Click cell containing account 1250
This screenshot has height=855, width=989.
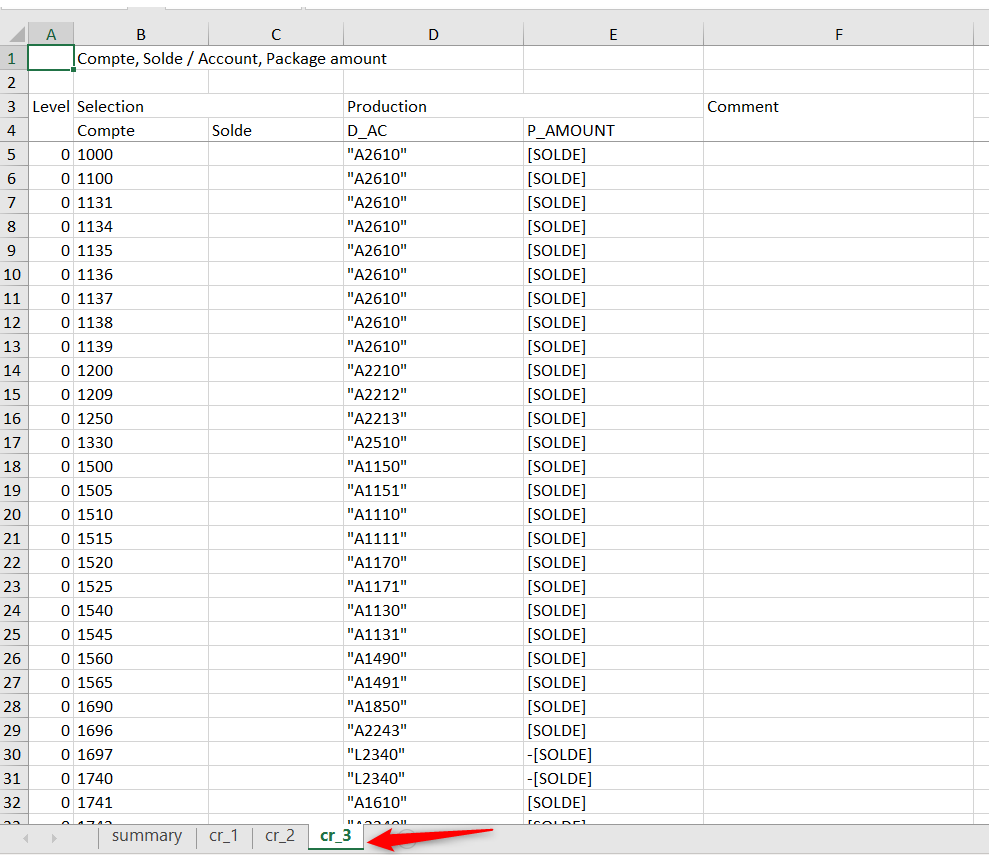pyautogui.click(x=141, y=418)
